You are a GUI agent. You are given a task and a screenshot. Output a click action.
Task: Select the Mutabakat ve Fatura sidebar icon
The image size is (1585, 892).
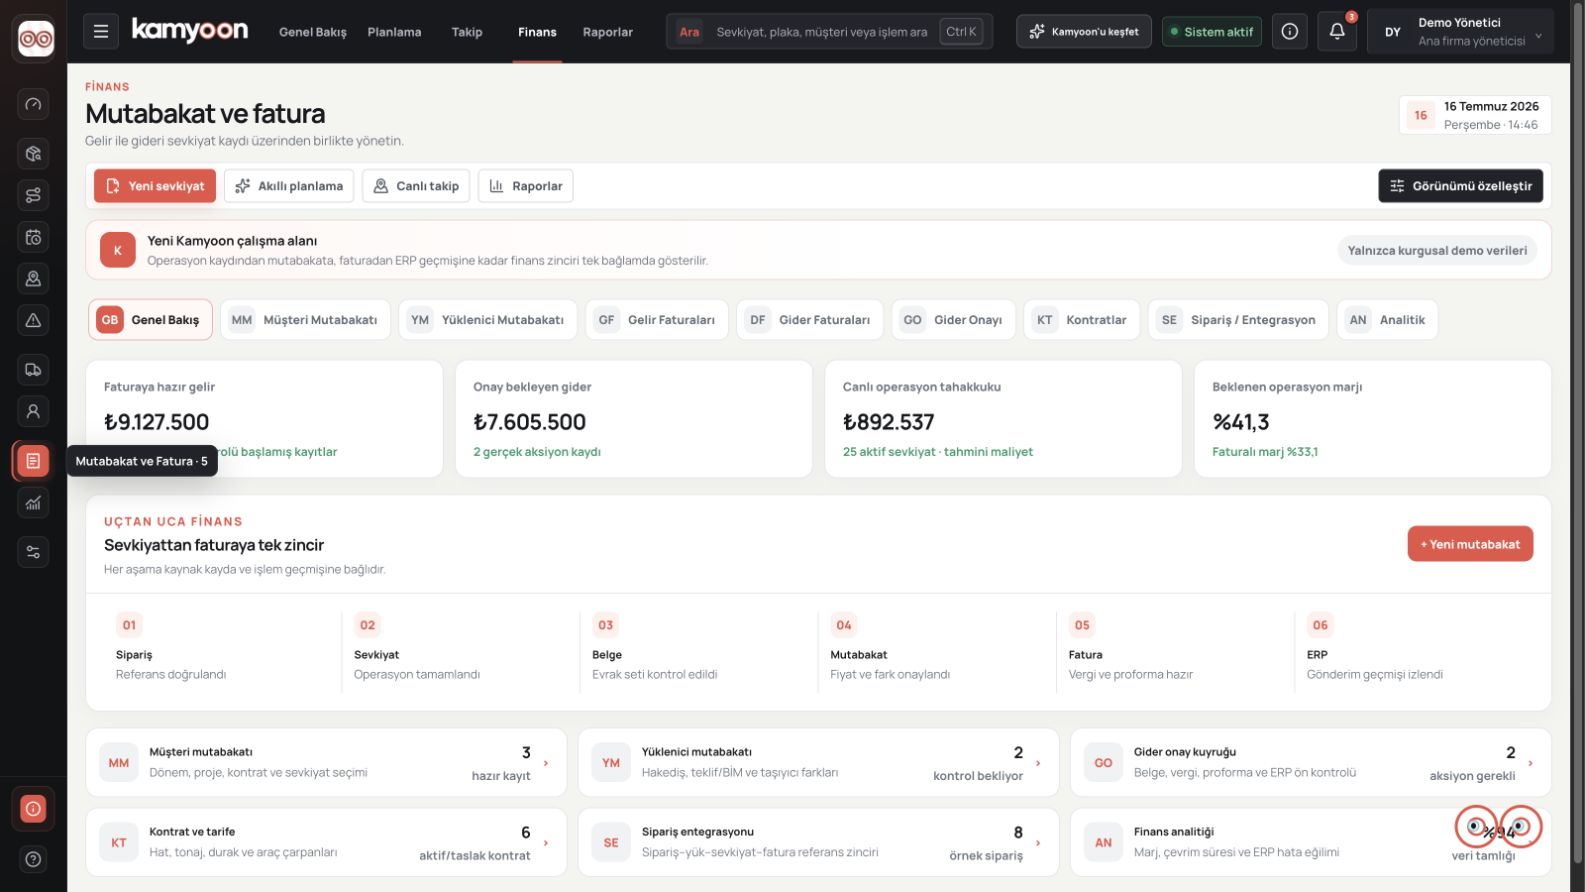coord(33,461)
